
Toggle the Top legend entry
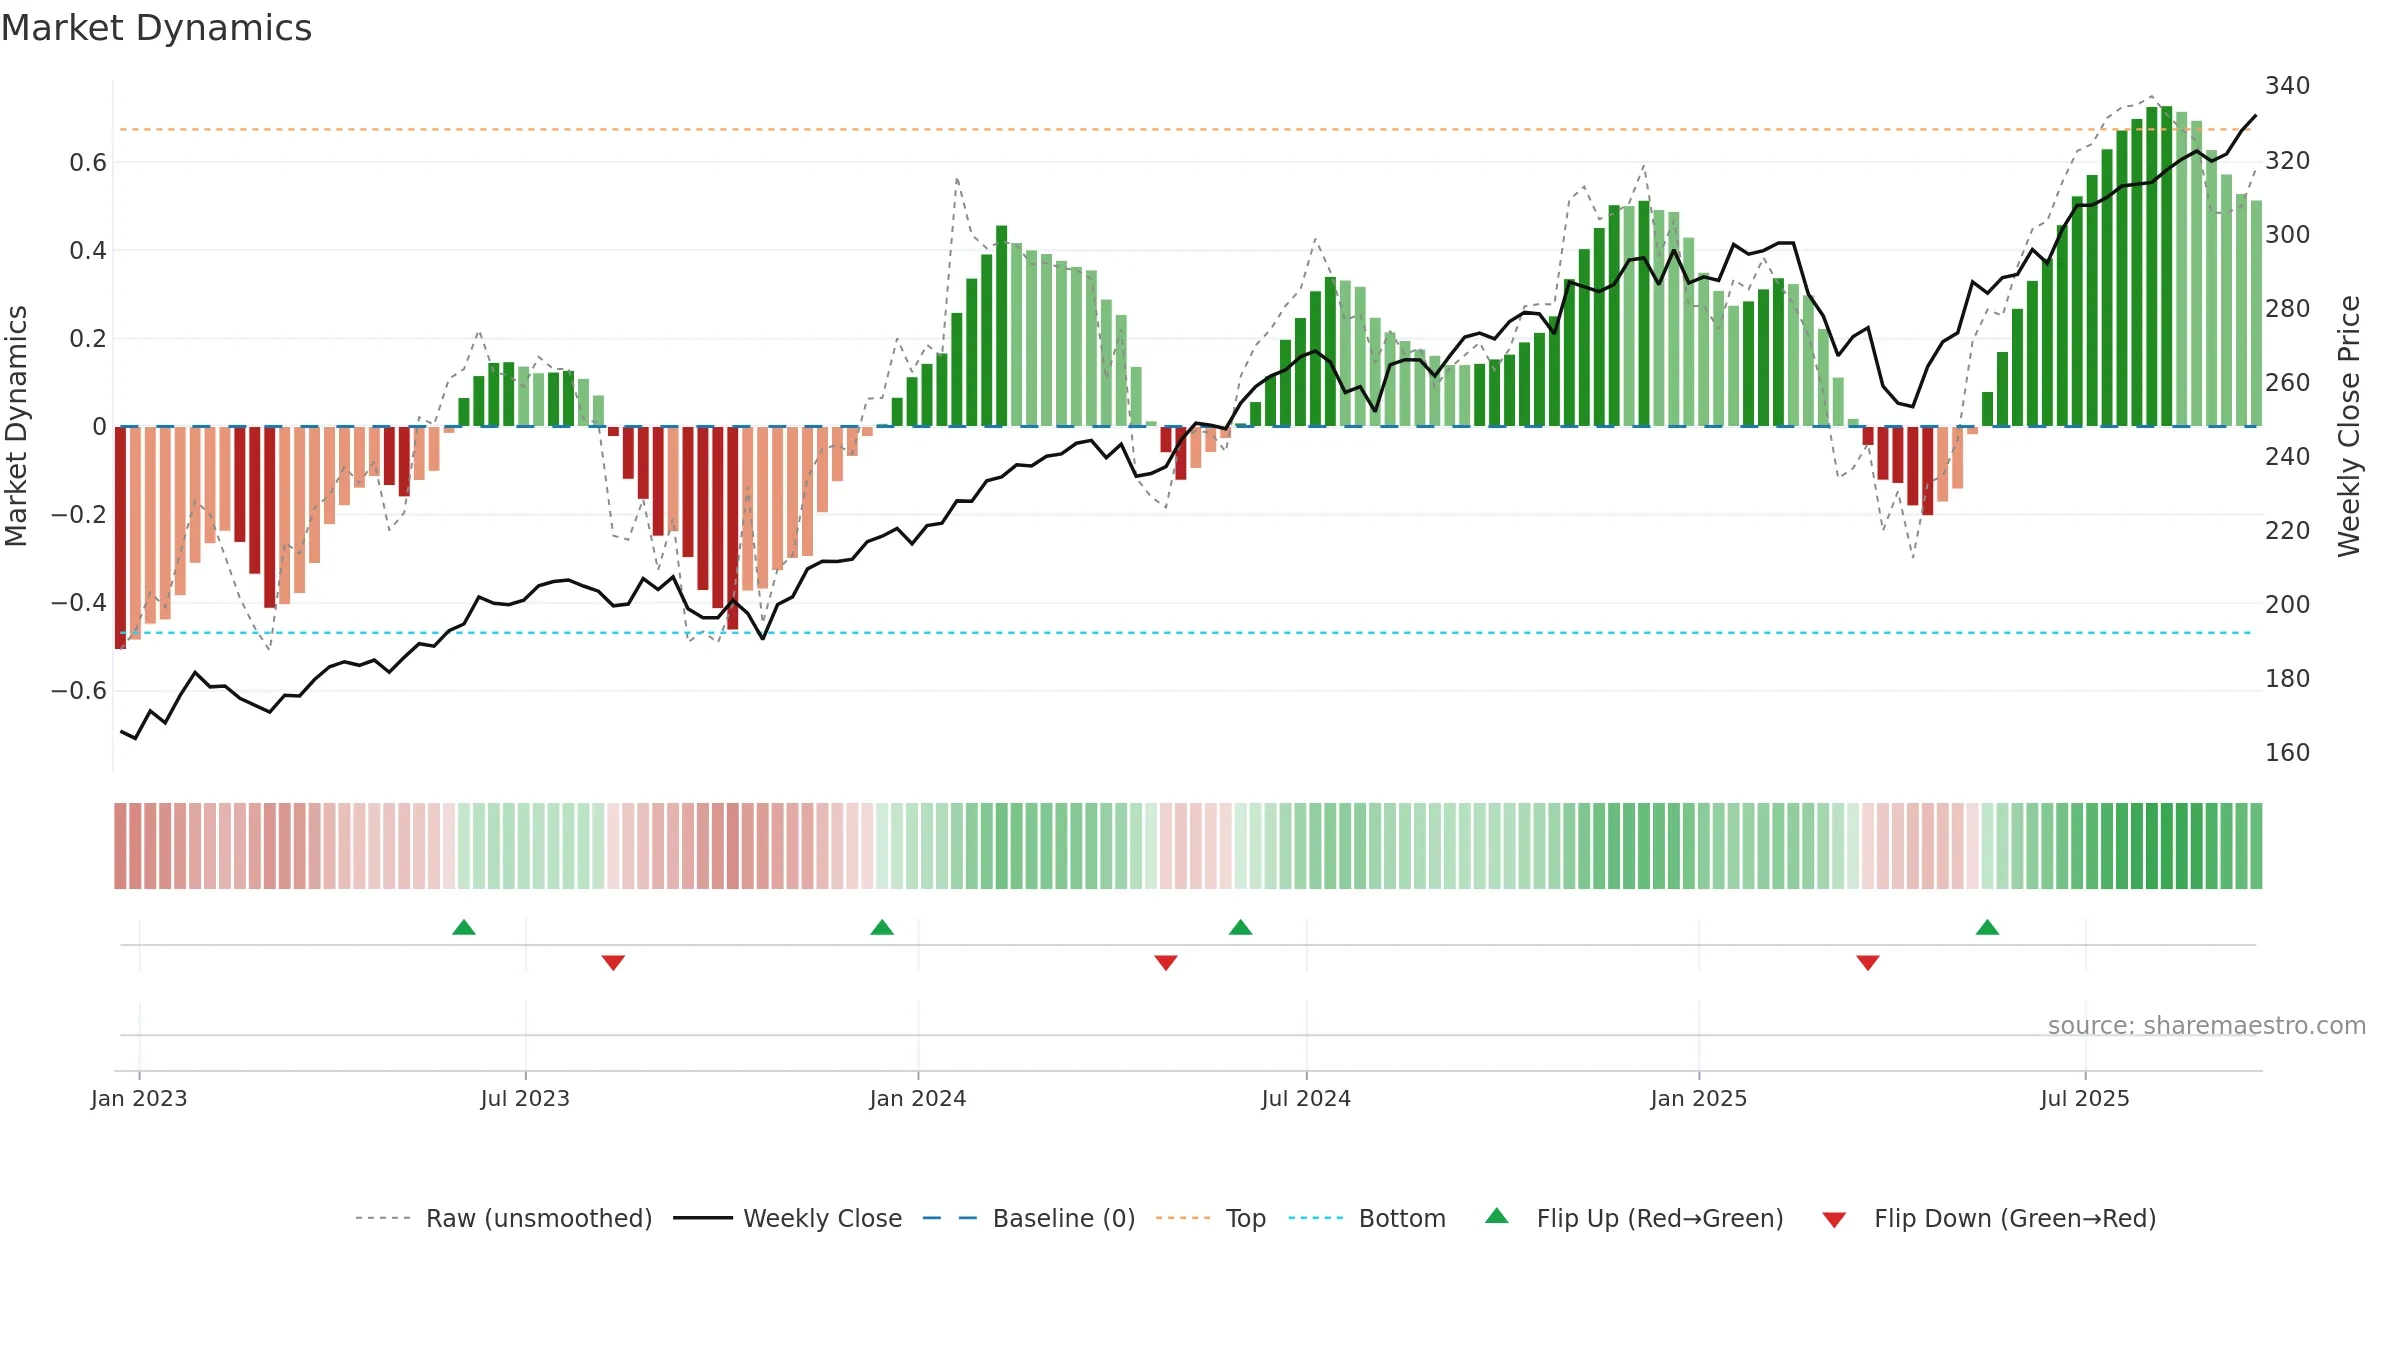pyautogui.click(x=1211, y=1219)
